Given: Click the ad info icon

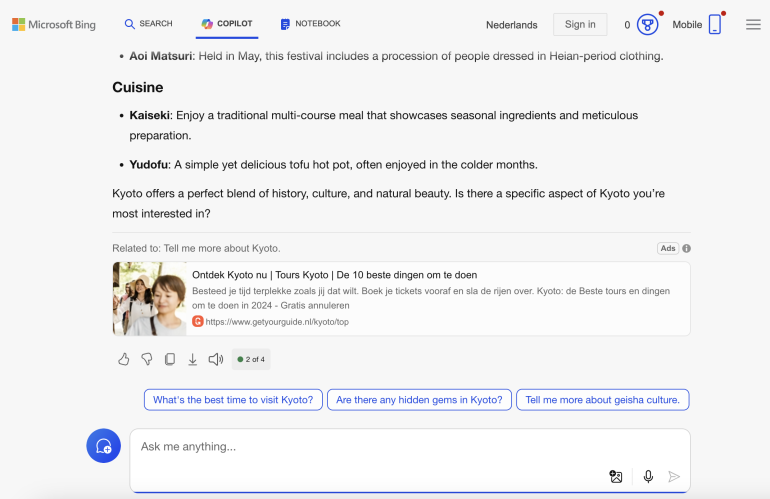Looking at the screenshot, I should 687,249.
